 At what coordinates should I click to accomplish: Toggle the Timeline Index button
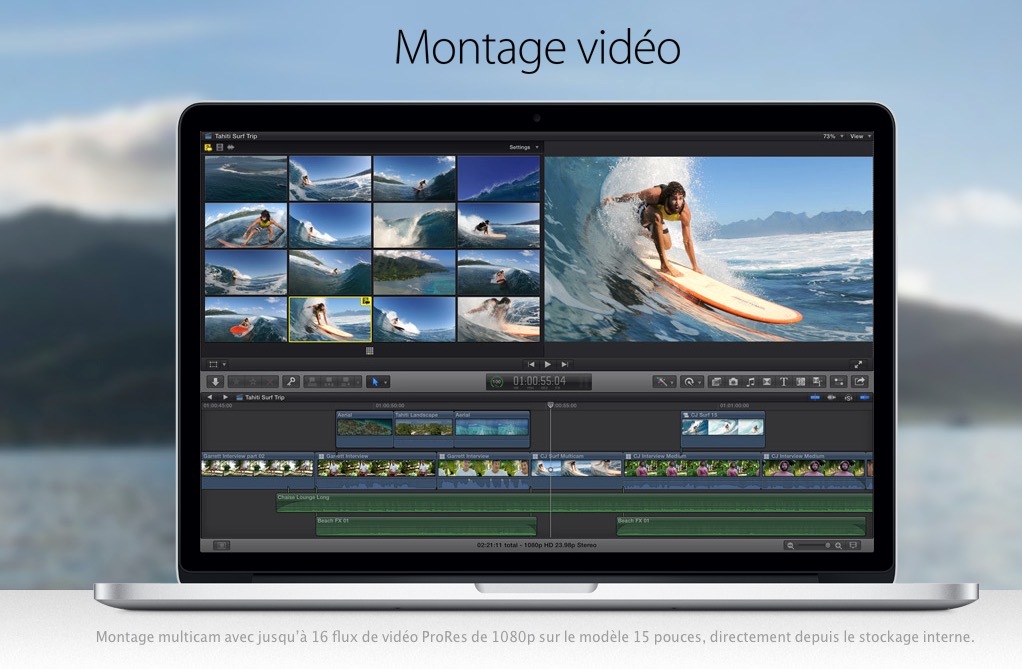pos(221,545)
